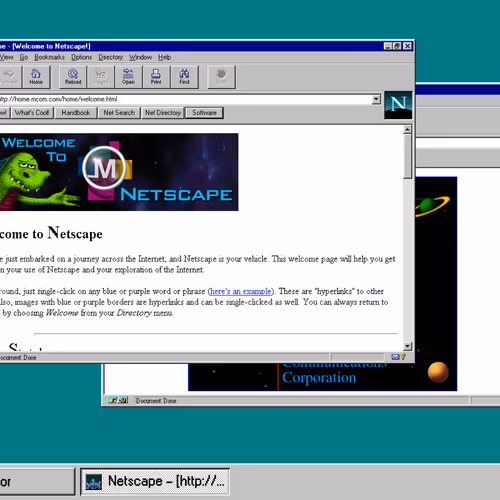Click the Software directory button
The width and height of the screenshot is (500, 500).
[204, 113]
